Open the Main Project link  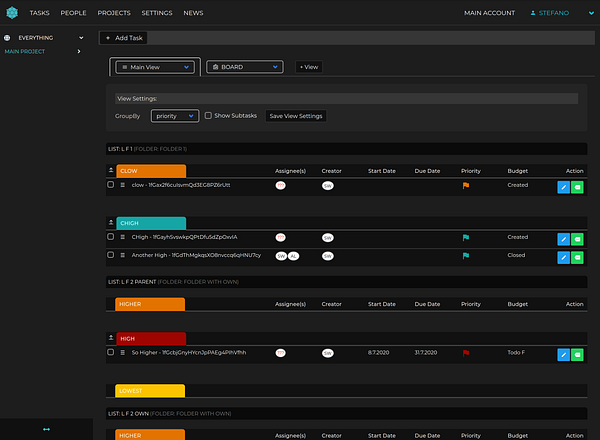(25, 51)
